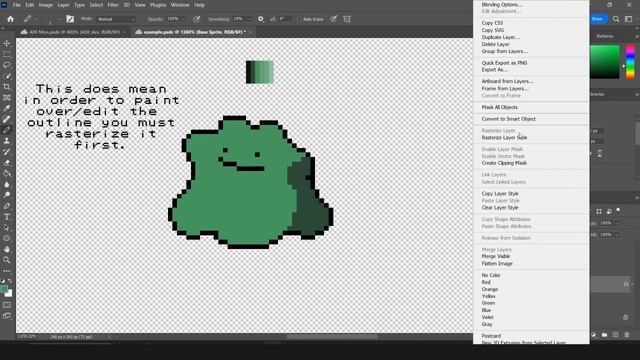Select the Clone Stamp tool
Viewport: 640px width, 360px height.
7,141
